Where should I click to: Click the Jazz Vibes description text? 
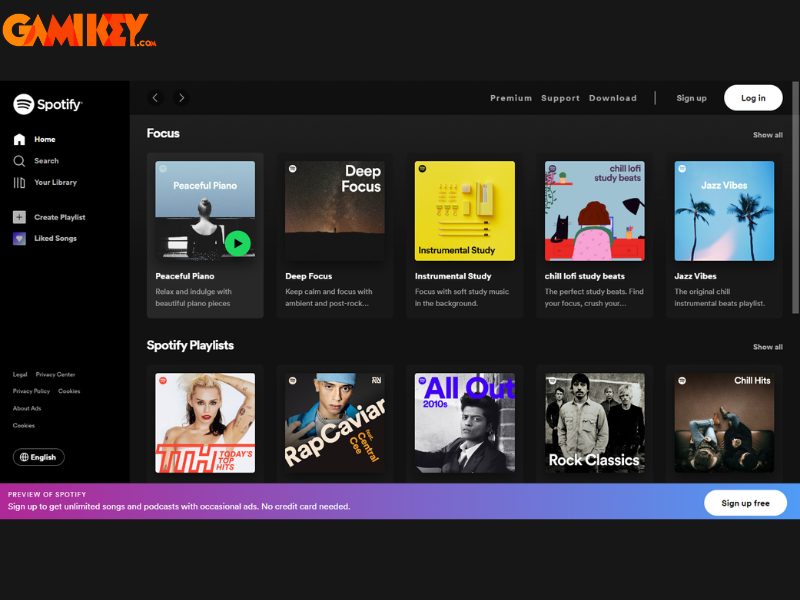719,297
